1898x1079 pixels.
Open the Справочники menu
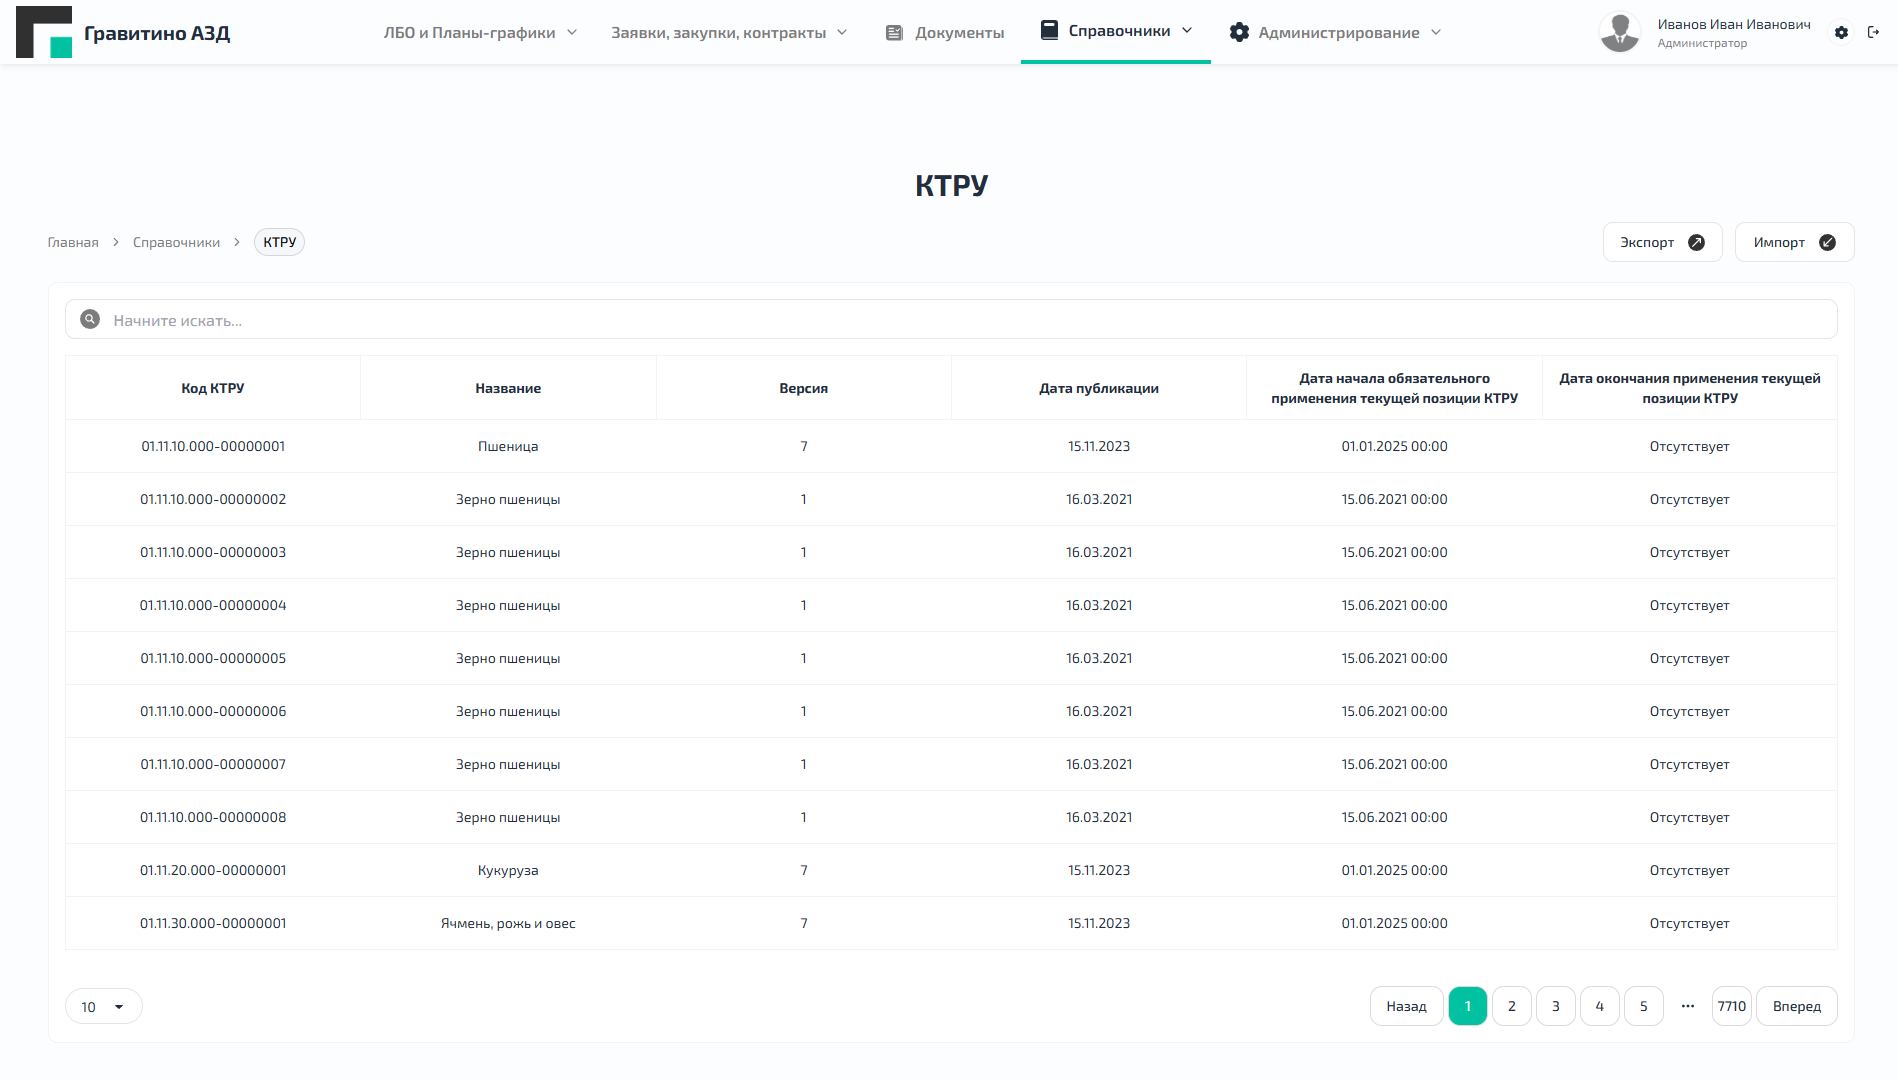click(x=1116, y=31)
